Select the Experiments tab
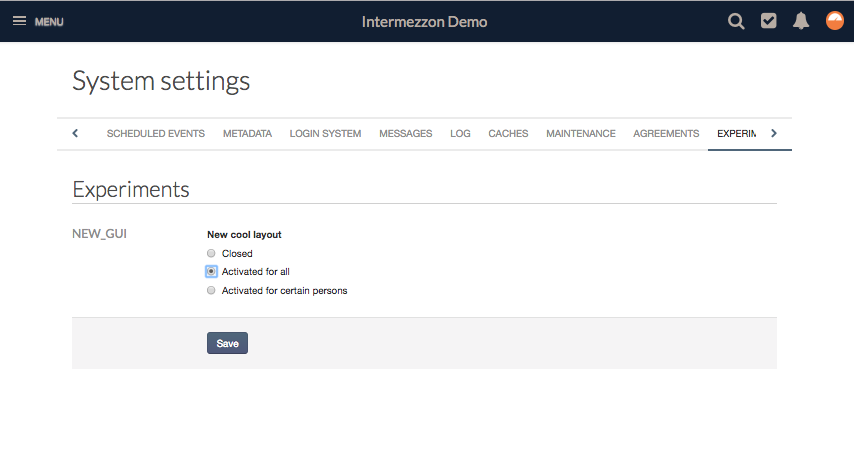Image resolution: width=854 pixels, height=473 pixels. click(736, 134)
